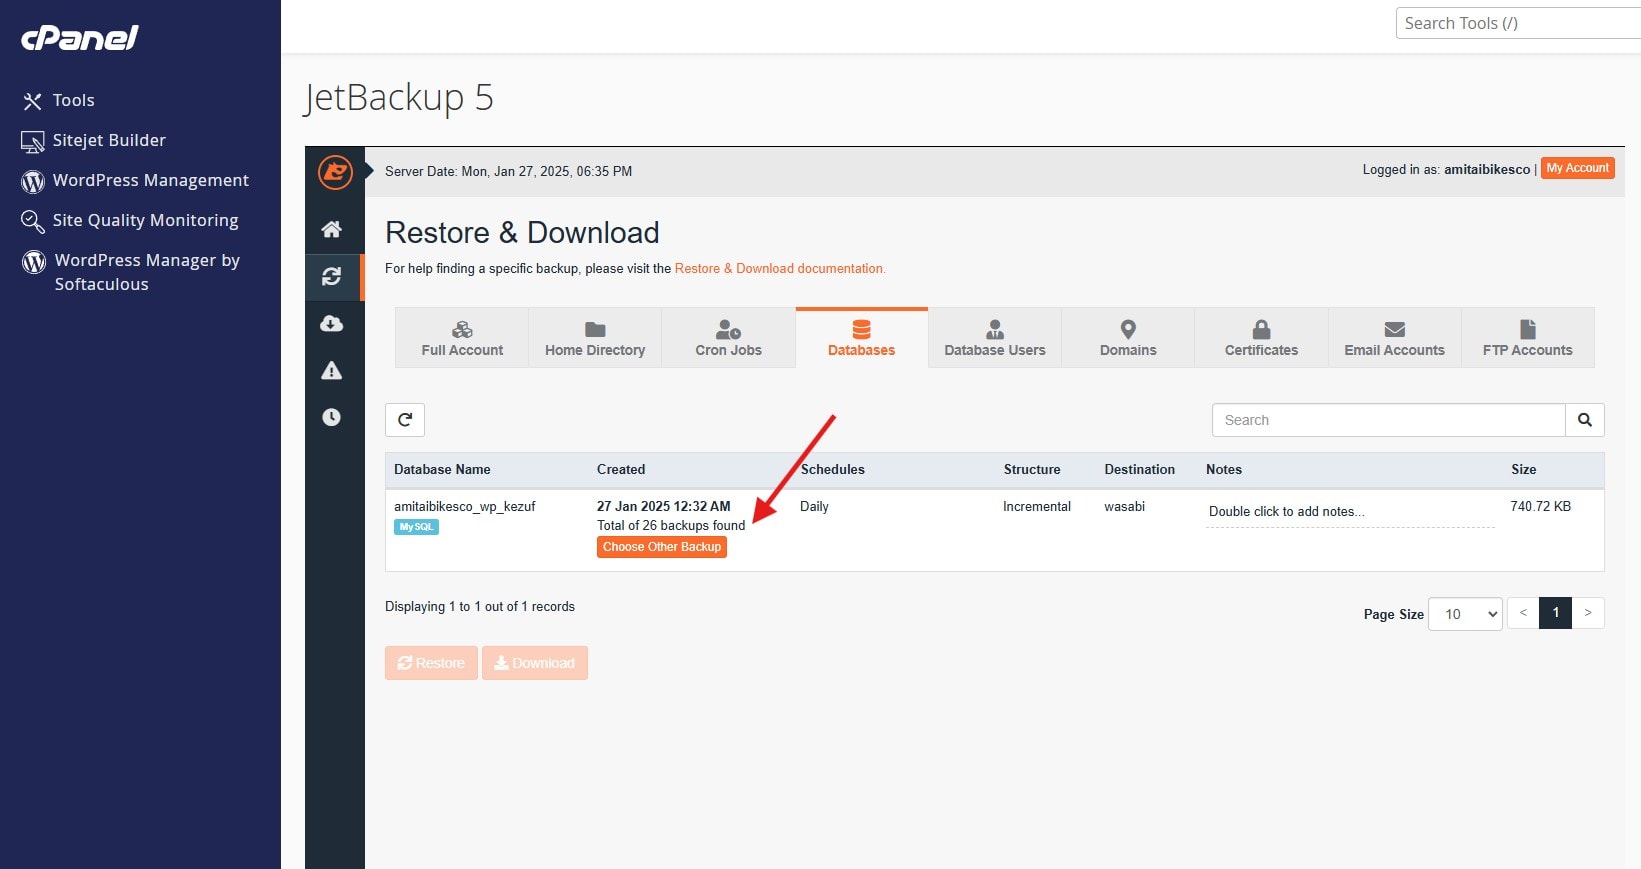Select the amitaibikesco_wp_kezuf database row

click(995, 530)
